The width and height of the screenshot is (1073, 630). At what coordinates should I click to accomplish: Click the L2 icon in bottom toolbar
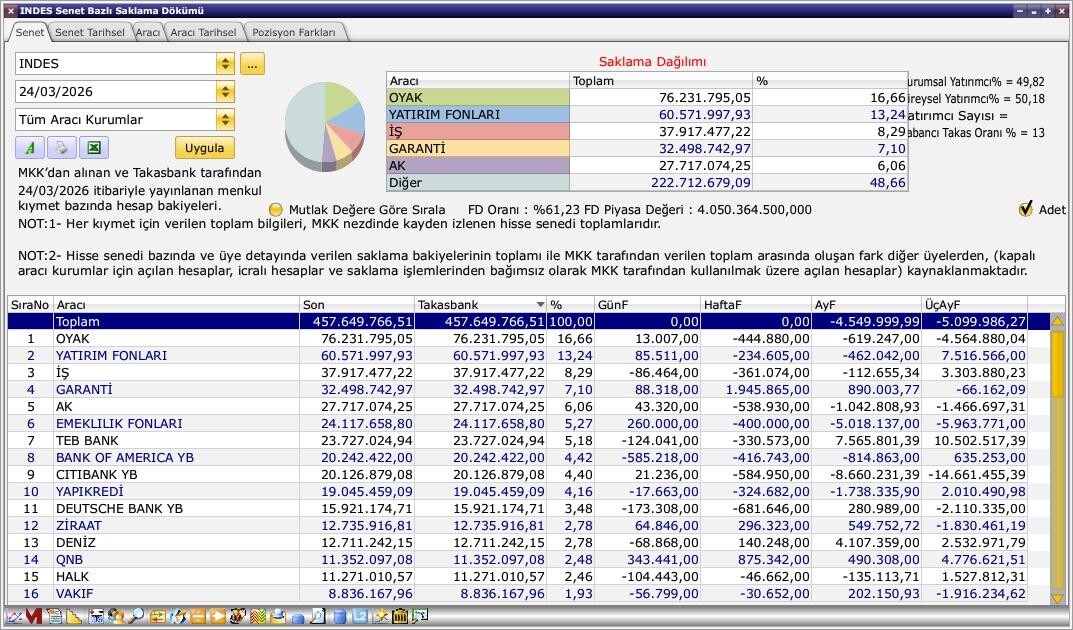point(360,617)
